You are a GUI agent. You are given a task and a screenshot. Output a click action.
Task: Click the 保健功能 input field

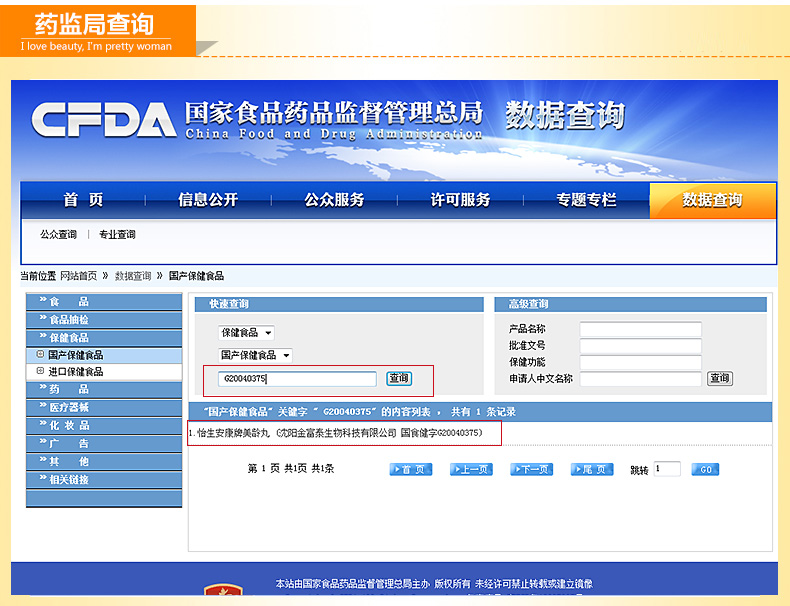pos(640,362)
